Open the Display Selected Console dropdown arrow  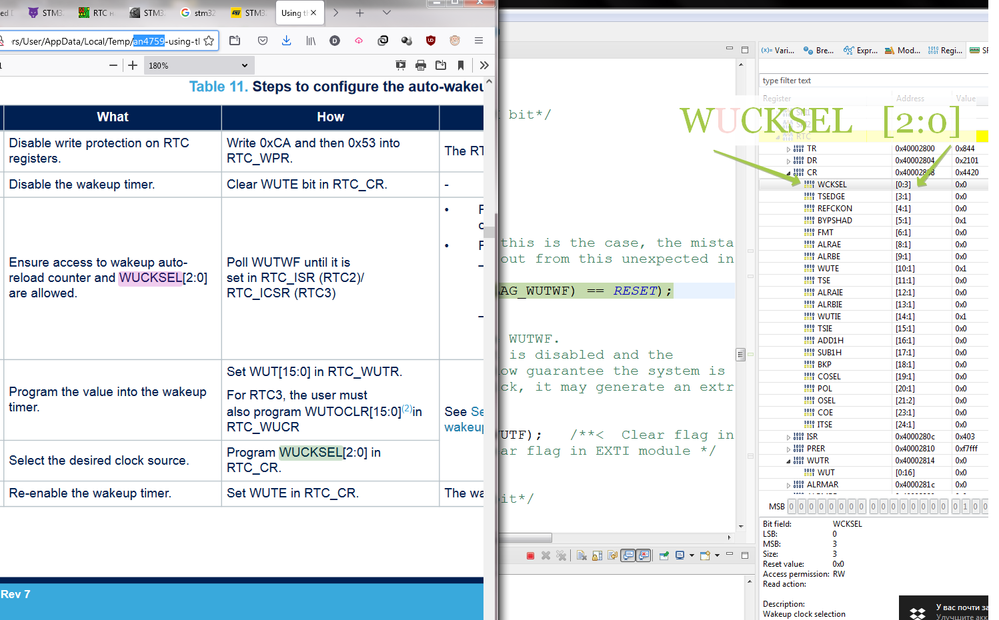pos(692,556)
